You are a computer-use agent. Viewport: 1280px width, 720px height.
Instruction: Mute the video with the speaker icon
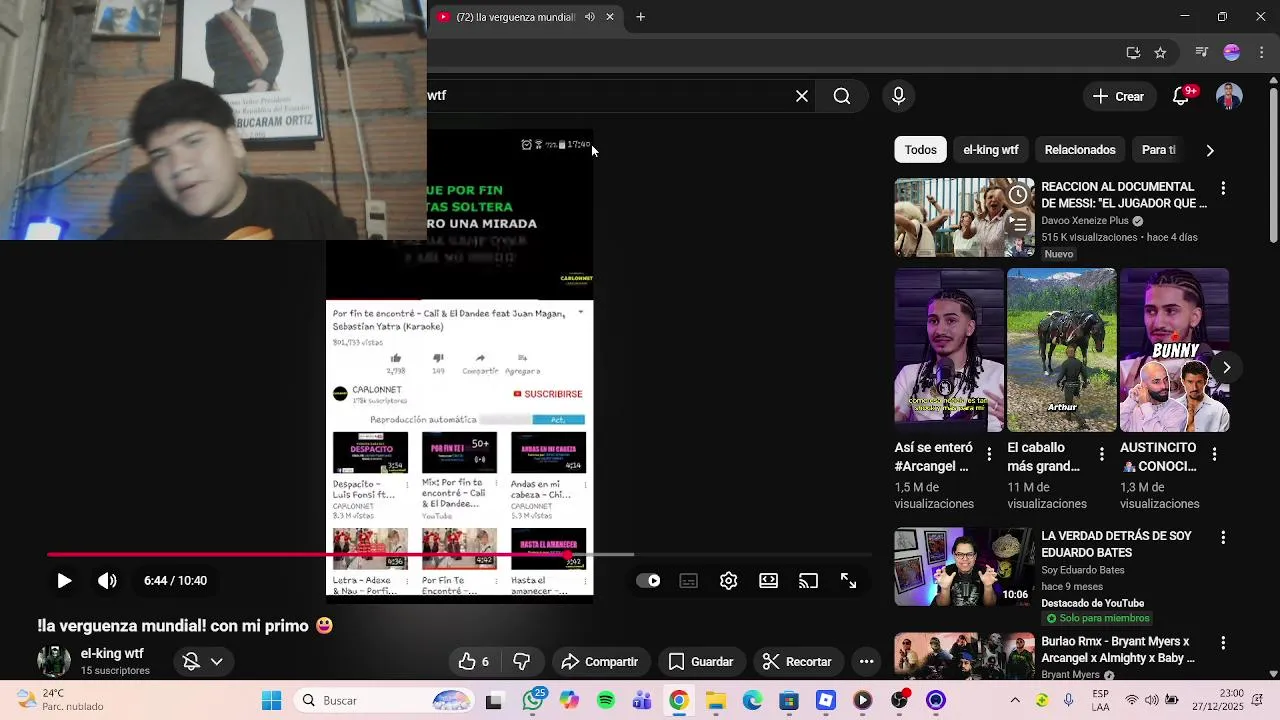(x=107, y=581)
